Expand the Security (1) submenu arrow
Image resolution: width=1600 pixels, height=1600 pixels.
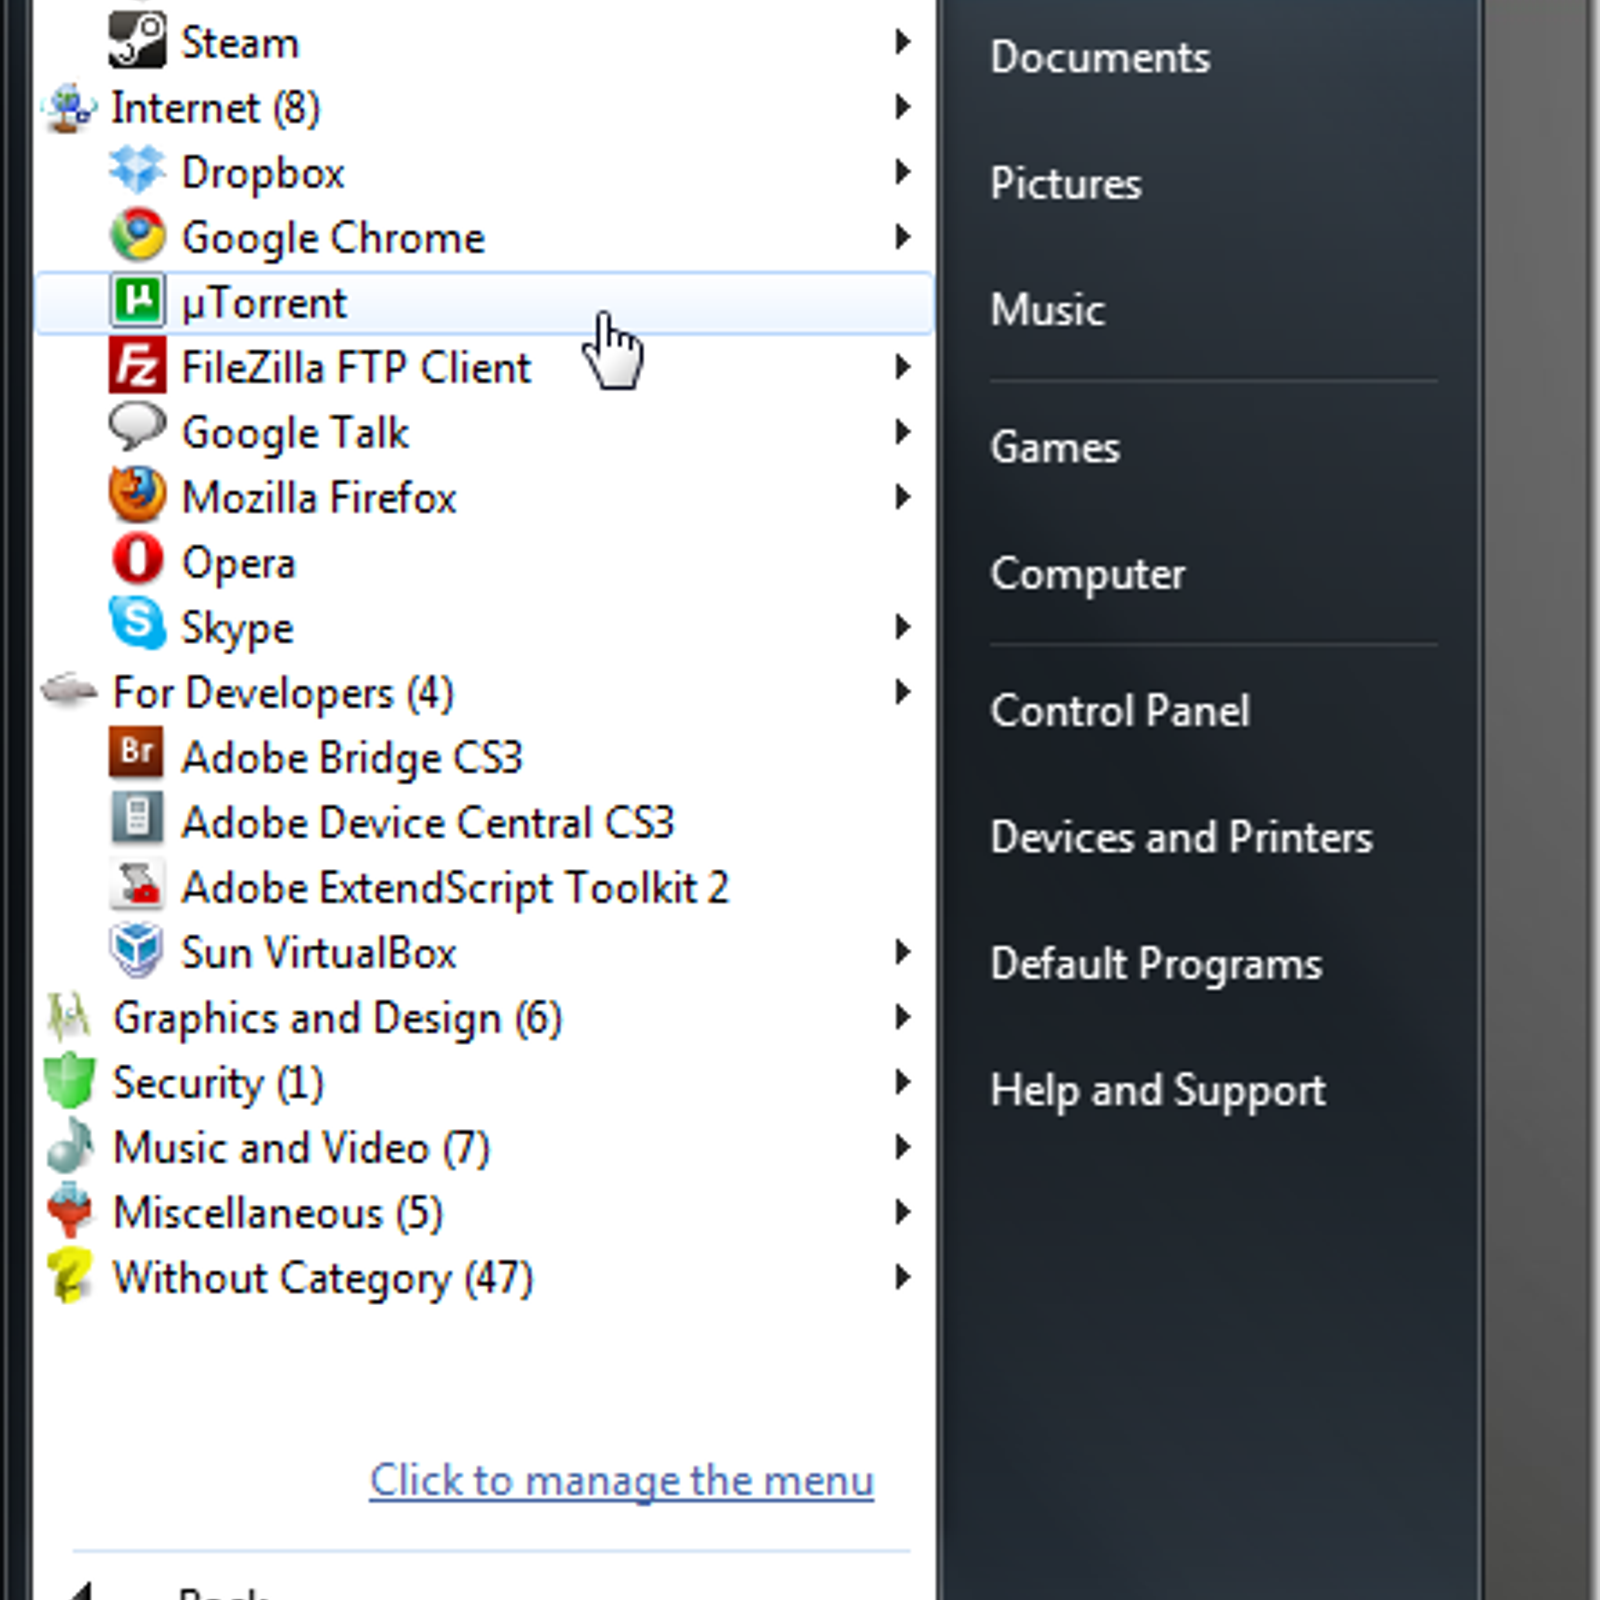903,1082
